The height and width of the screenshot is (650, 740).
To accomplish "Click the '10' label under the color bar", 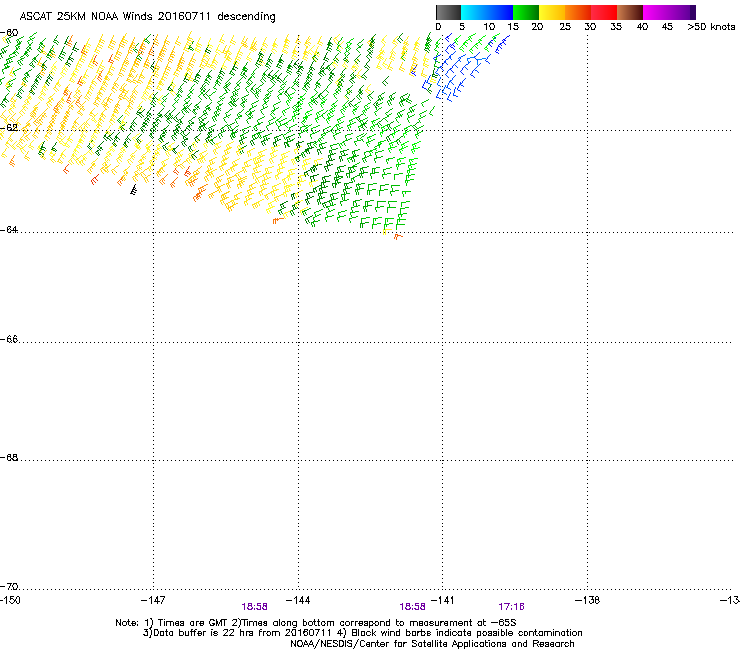I will pos(489,27).
